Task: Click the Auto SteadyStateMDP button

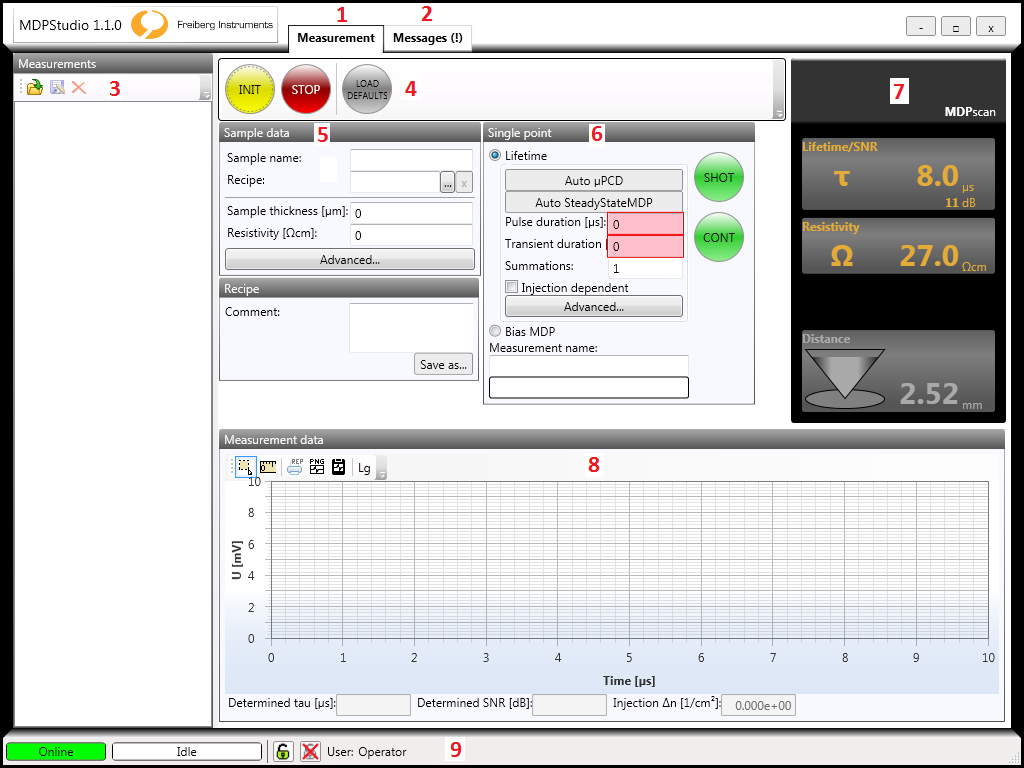Action: pyautogui.click(x=594, y=202)
